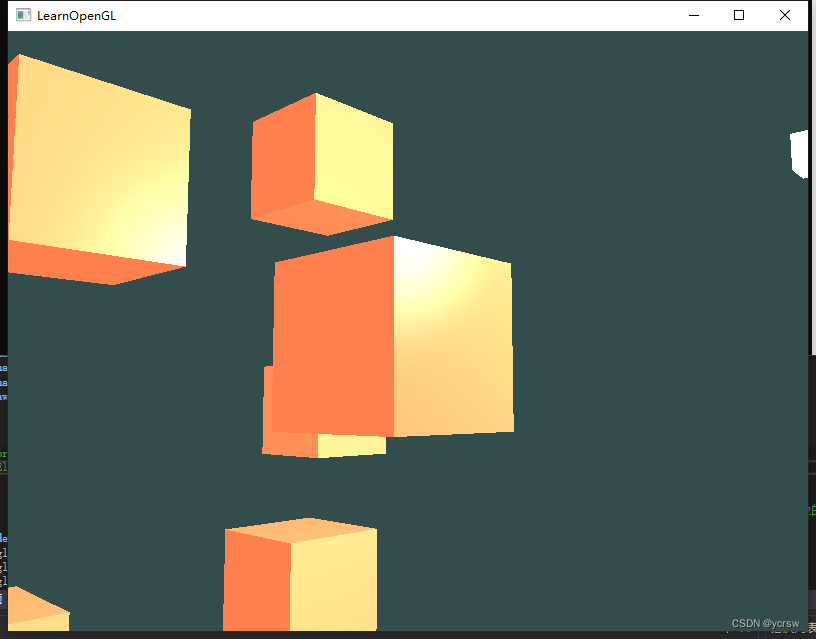This screenshot has height=639, width=816.
Task: Click the code editor sliver on left edge
Action: [4, 400]
